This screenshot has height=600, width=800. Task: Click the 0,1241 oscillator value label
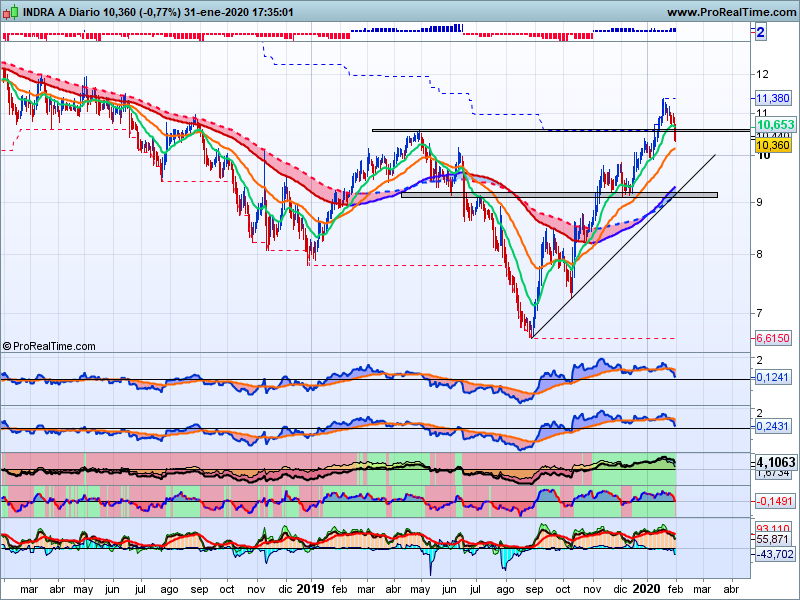(772, 377)
